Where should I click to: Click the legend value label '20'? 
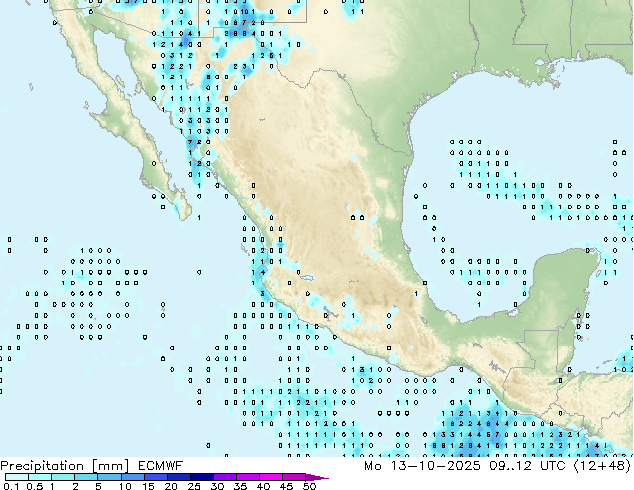[171, 486]
